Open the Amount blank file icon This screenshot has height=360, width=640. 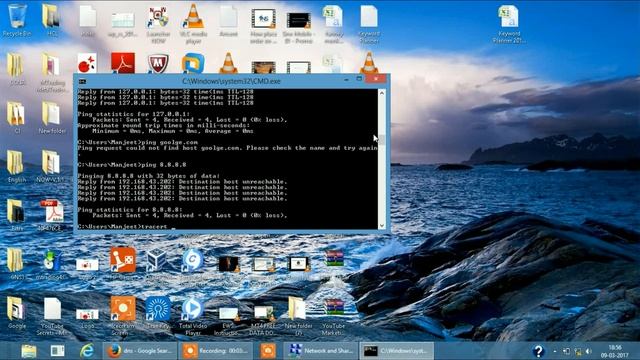228,21
